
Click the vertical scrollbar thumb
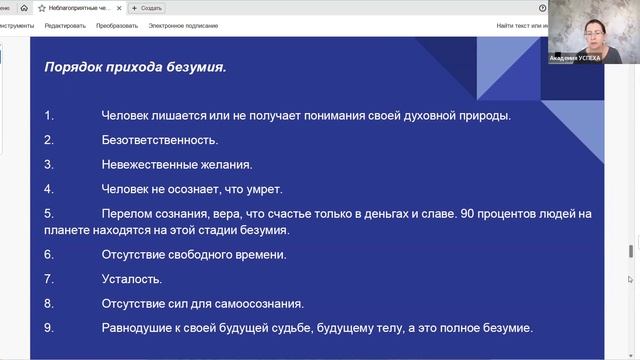(631, 251)
